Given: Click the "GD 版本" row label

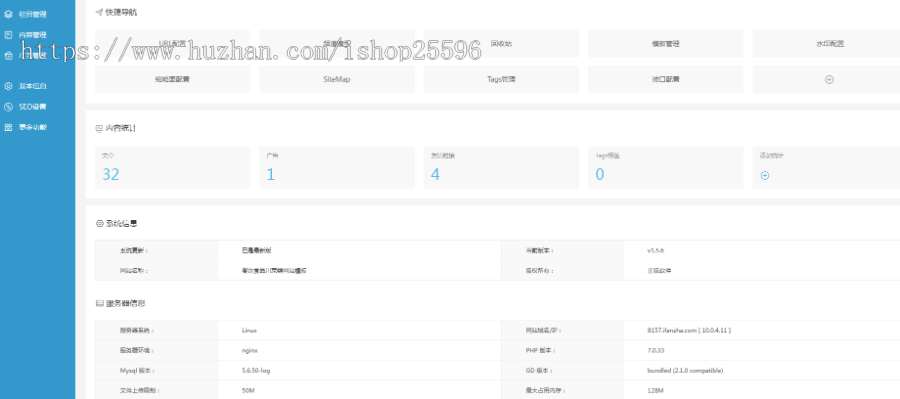Looking at the screenshot, I should 539,370.
